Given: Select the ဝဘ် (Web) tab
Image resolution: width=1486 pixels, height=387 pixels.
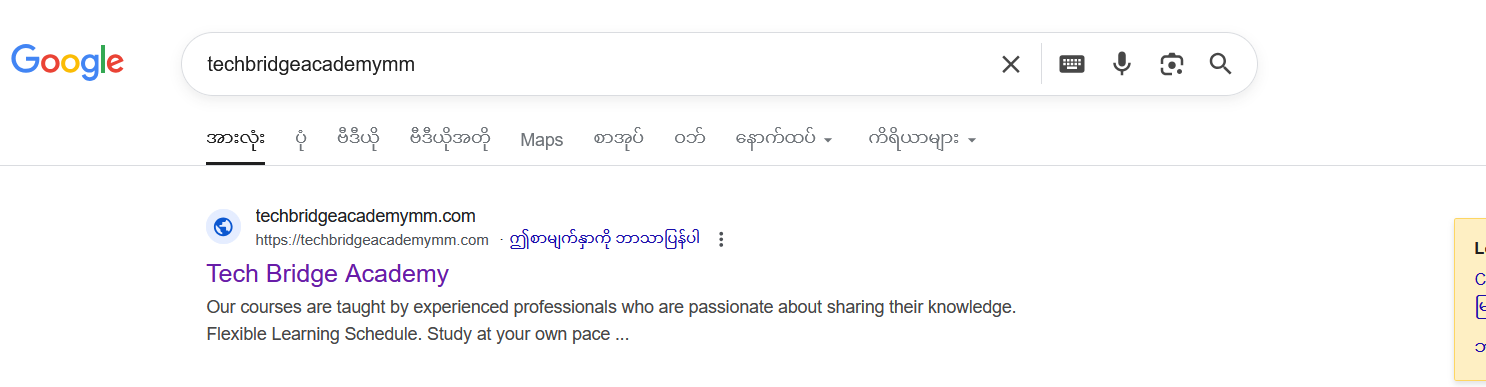Looking at the screenshot, I should tap(689, 139).
